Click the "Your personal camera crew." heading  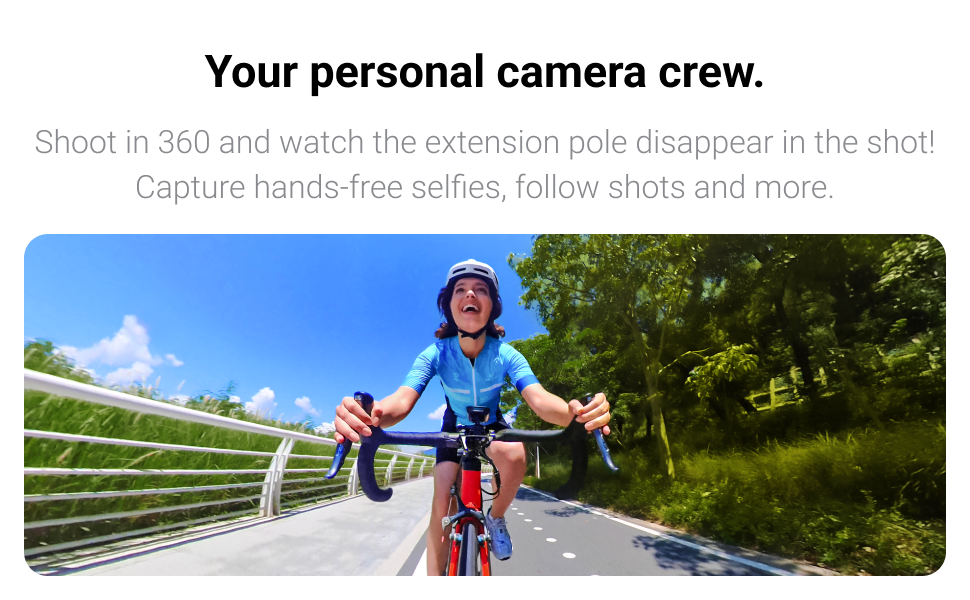pos(484,73)
